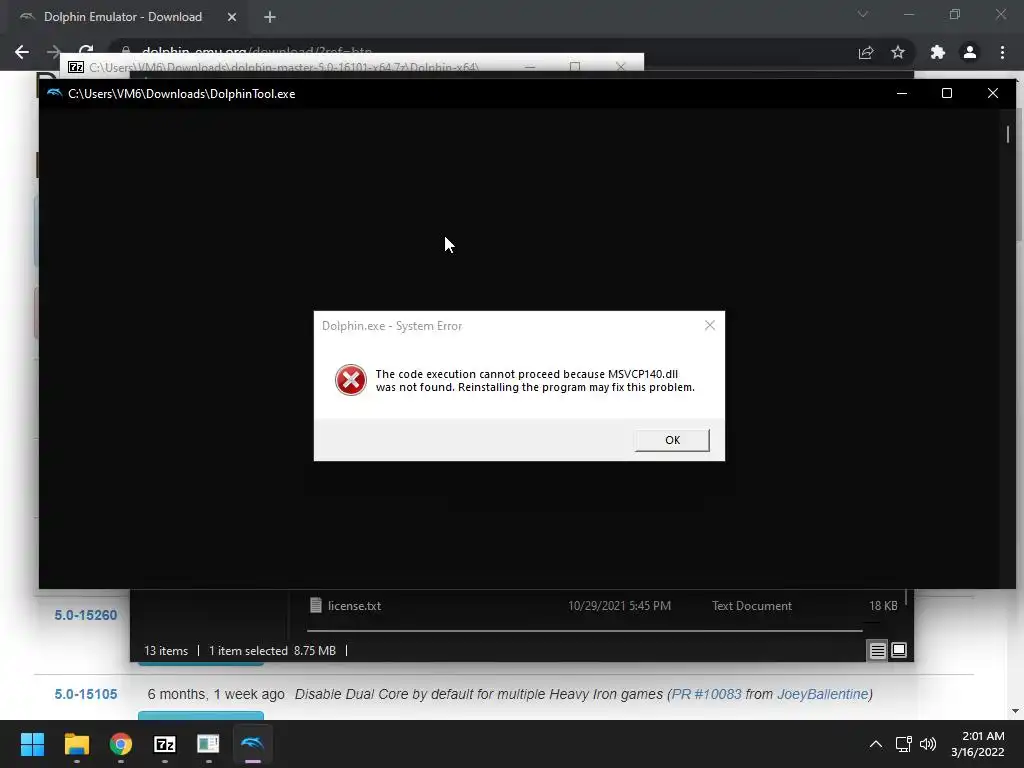Open version 5.0-15105 link
Viewport: 1024px width, 768px height.
coord(86,694)
